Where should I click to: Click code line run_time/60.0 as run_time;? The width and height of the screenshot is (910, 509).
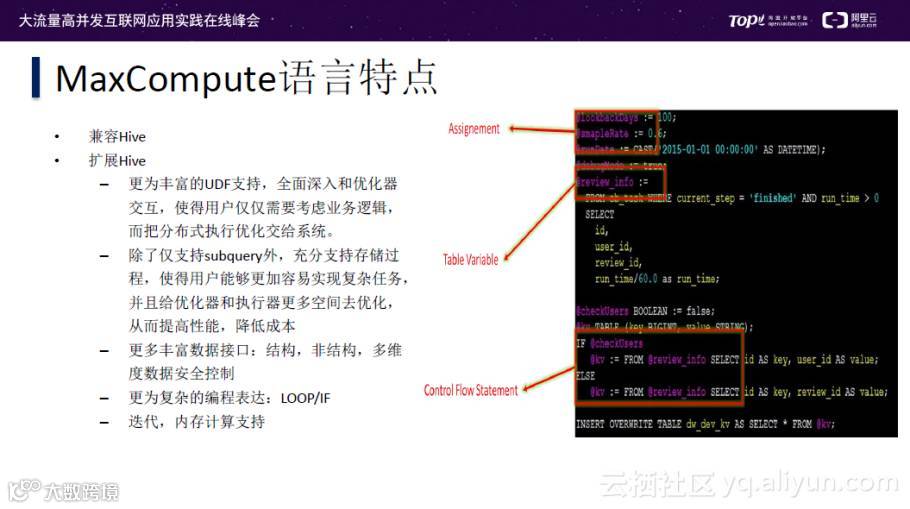pos(657,280)
